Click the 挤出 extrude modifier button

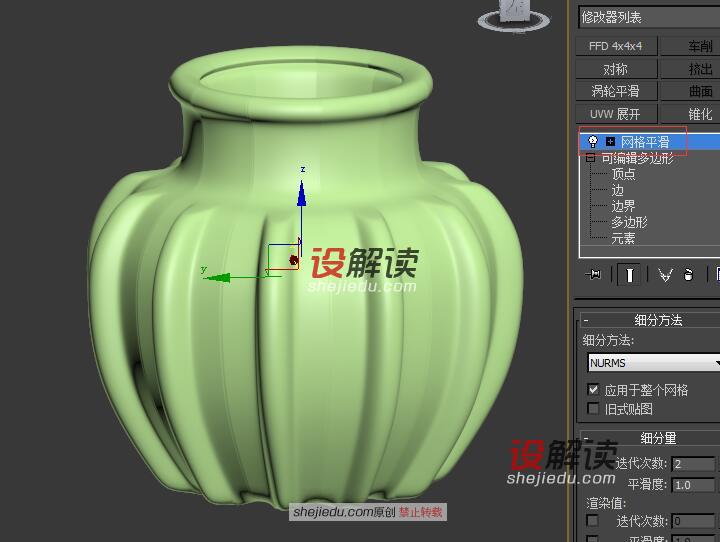(x=690, y=69)
